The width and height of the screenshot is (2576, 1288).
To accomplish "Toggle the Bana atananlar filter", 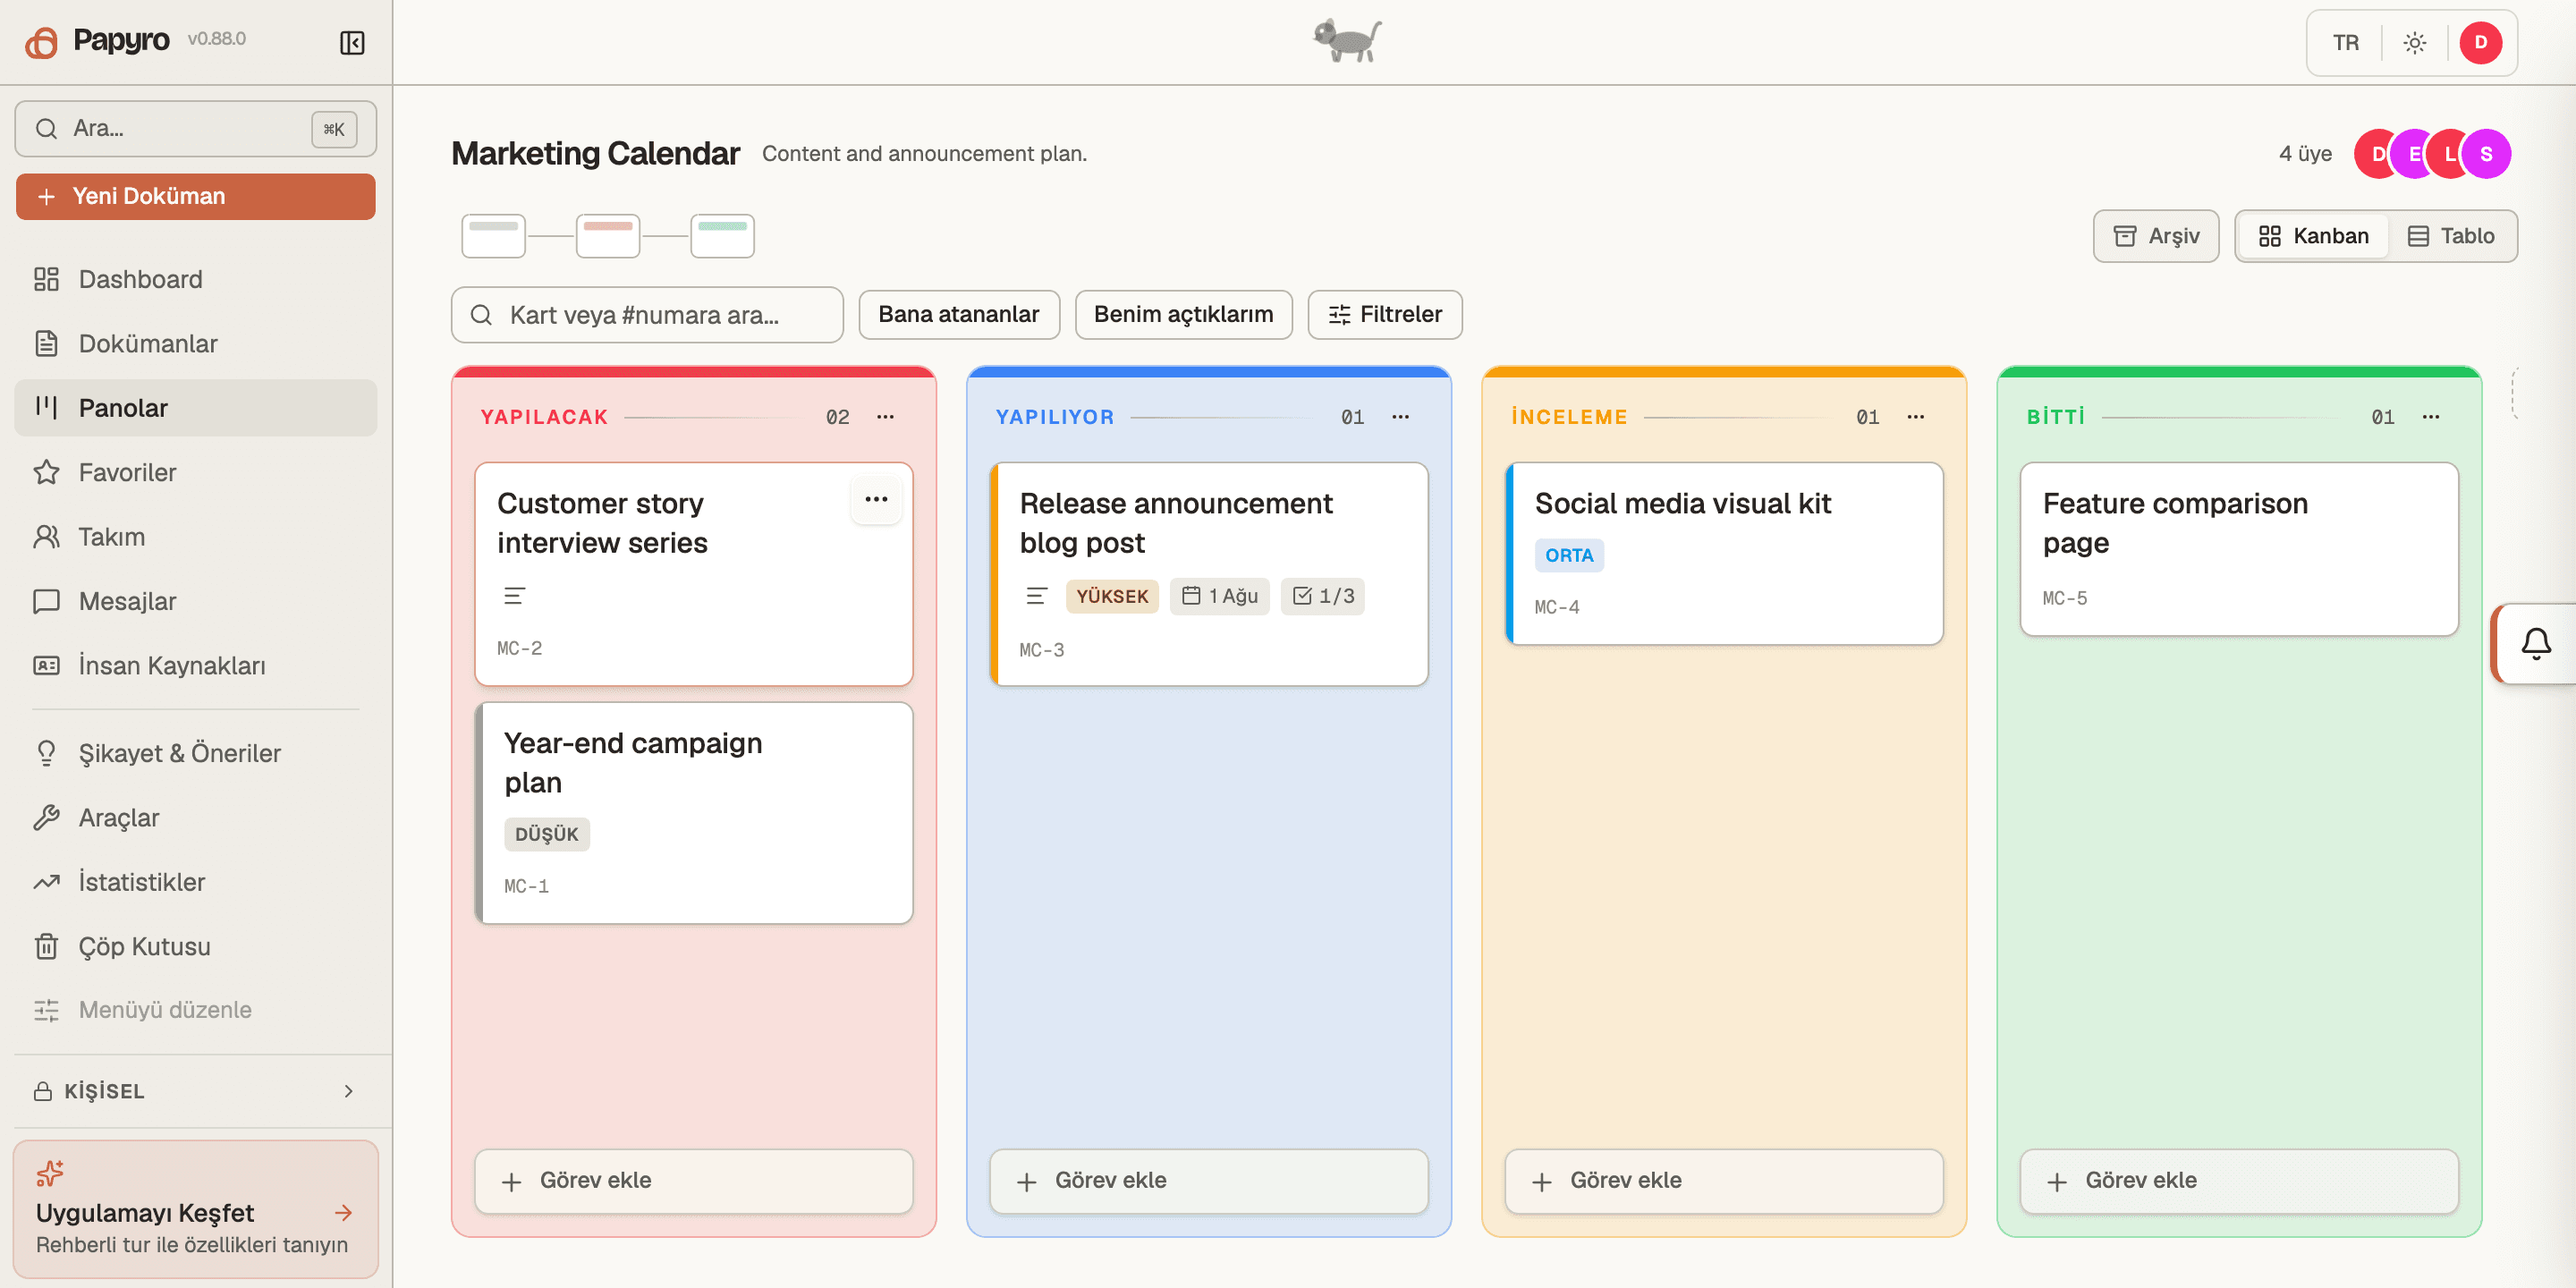I will (958, 315).
